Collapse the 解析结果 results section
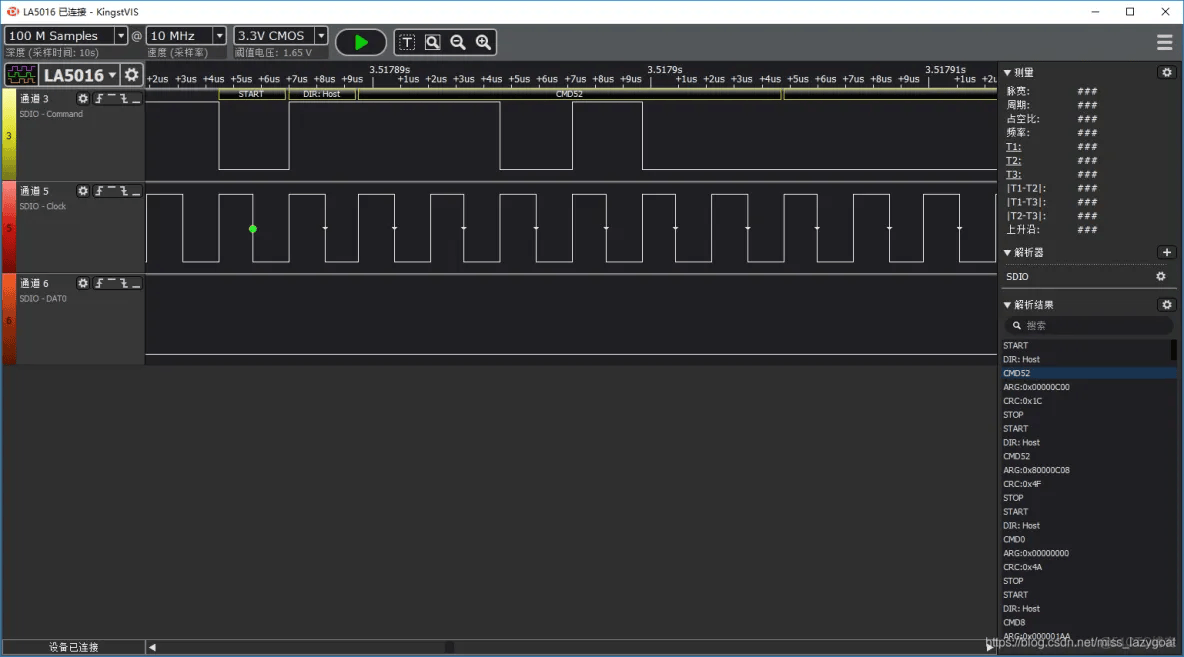 [1007, 304]
